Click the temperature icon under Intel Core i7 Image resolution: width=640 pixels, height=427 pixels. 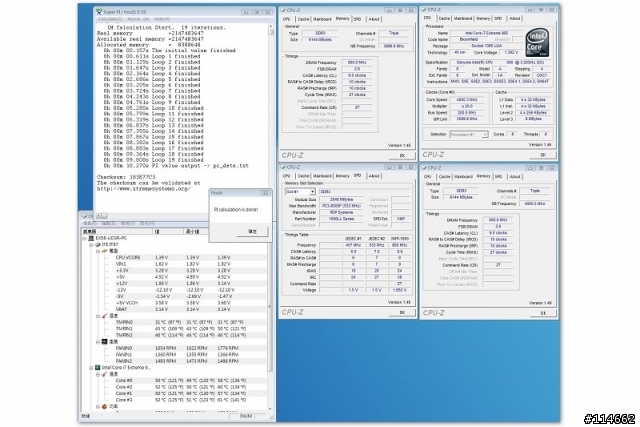pyautogui.click(x=104, y=374)
